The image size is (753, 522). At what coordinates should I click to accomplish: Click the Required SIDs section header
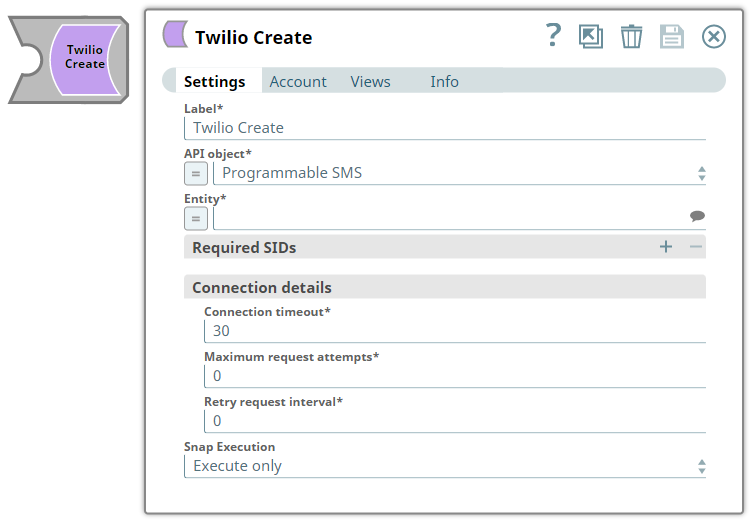point(445,247)
